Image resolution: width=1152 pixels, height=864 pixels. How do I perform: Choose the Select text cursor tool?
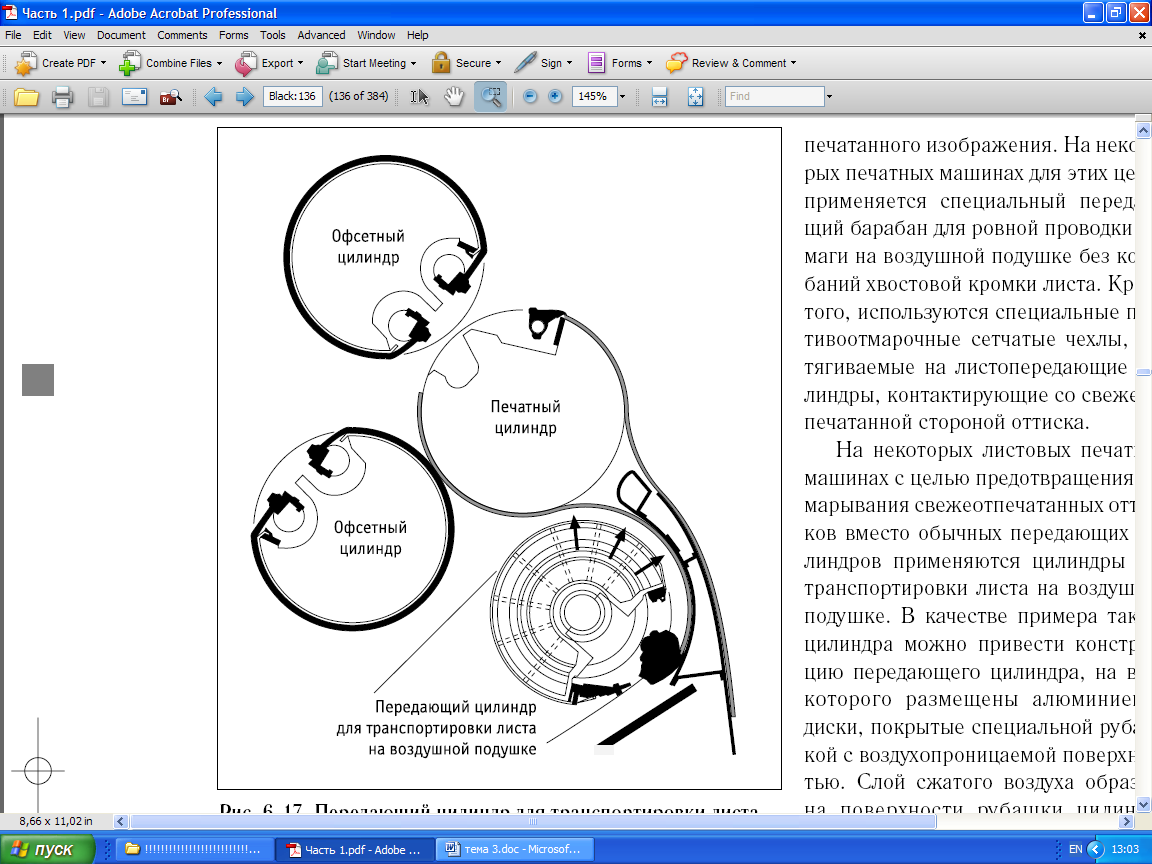coord(419,96)
